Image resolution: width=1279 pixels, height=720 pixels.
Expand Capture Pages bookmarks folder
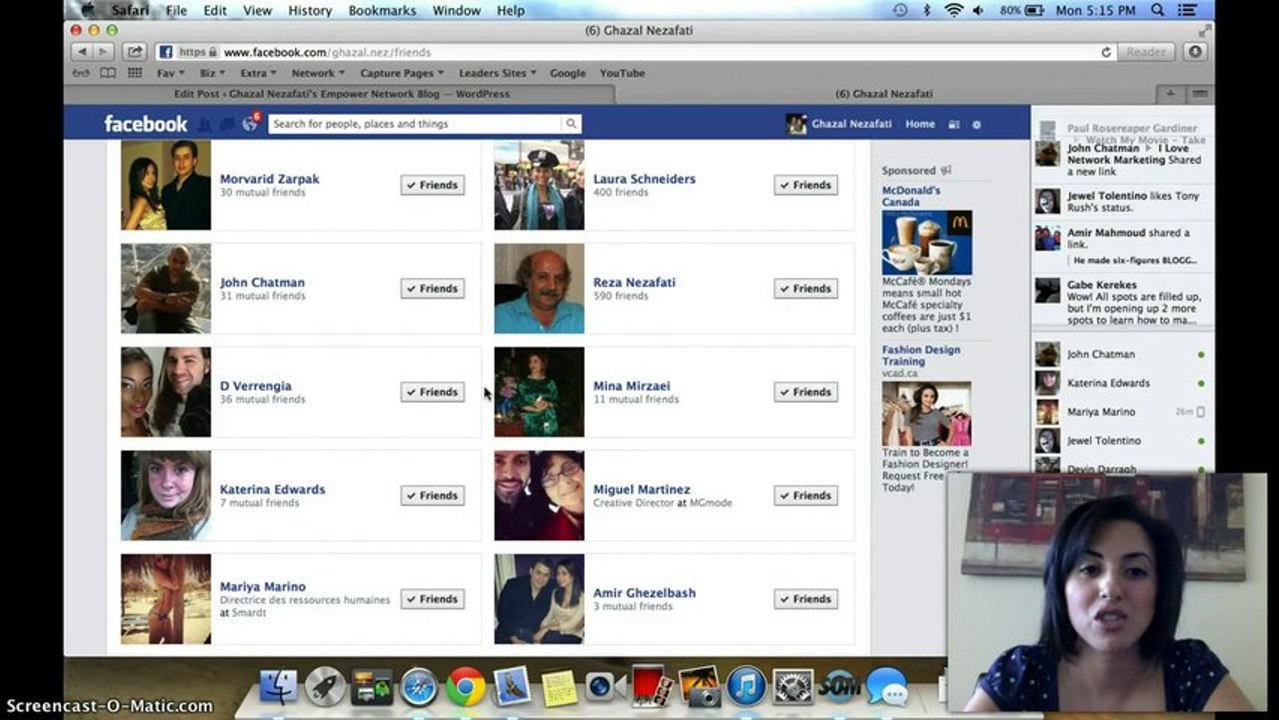[x=402, y=73]
